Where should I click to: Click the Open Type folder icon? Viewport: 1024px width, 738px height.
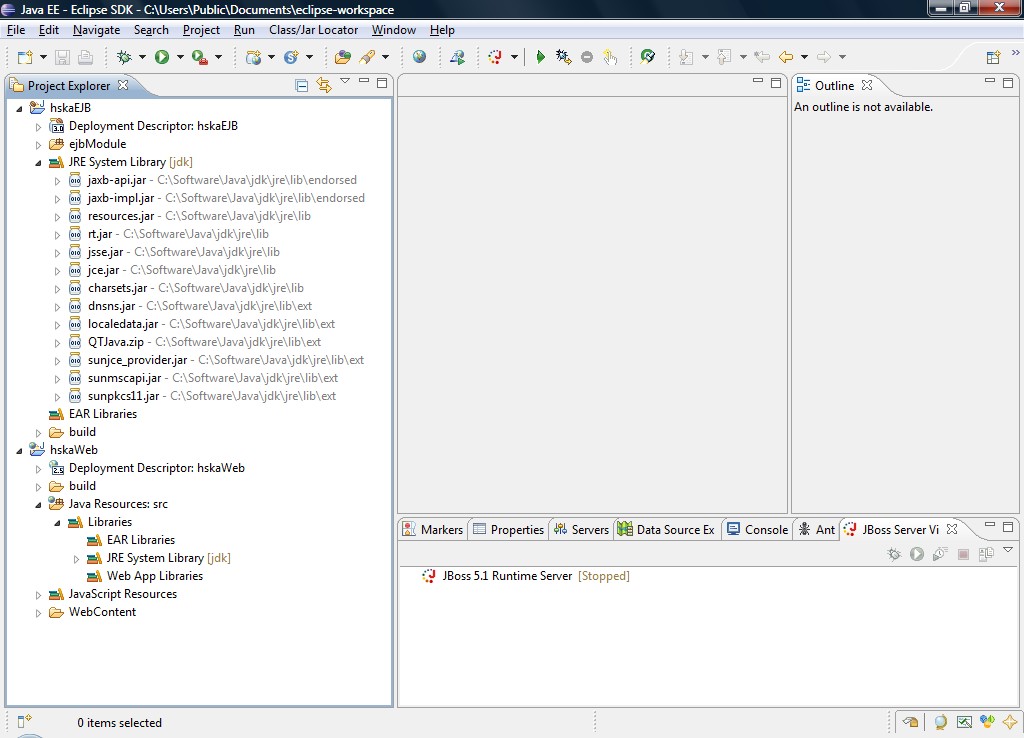click(343, 57)
